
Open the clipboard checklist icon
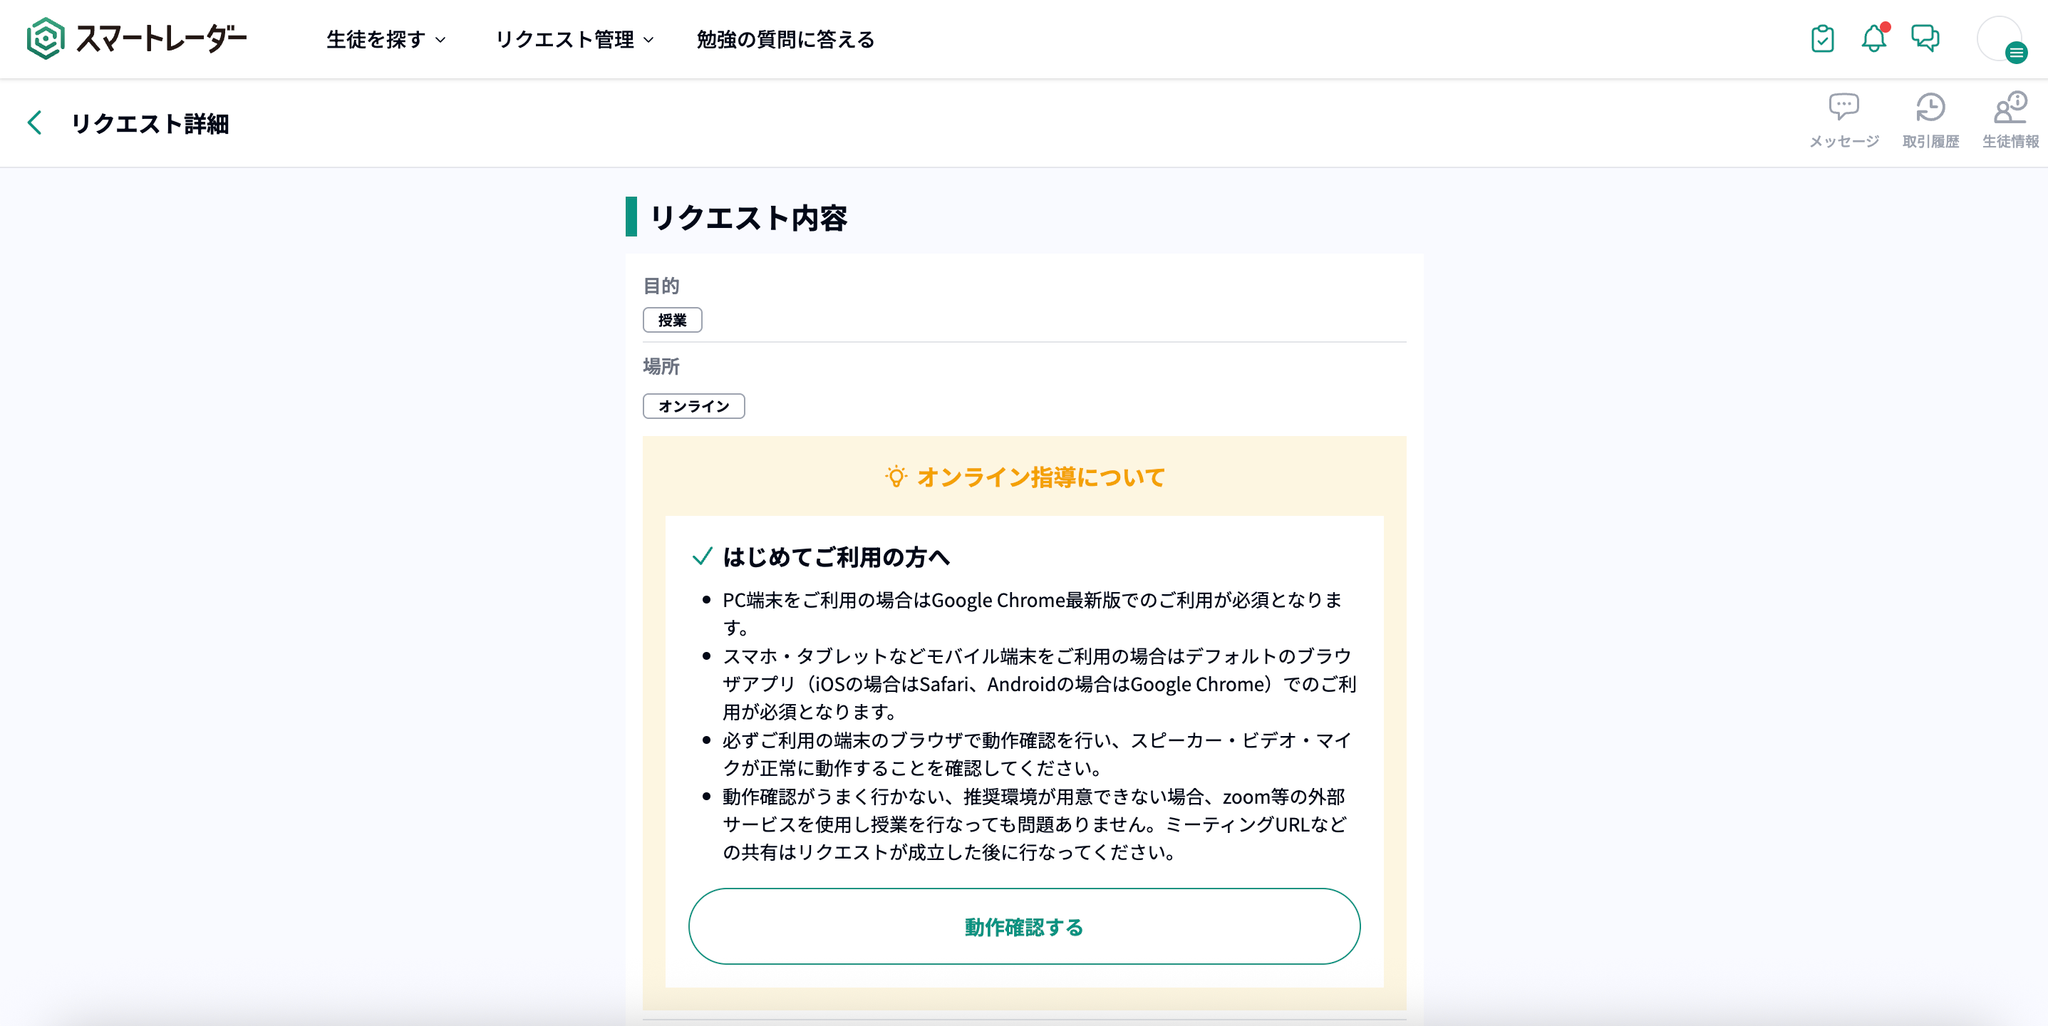coord(1822,39)
